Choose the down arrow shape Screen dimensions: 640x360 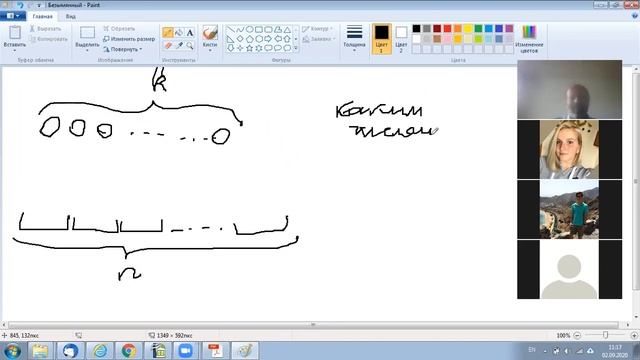(231, 48)
